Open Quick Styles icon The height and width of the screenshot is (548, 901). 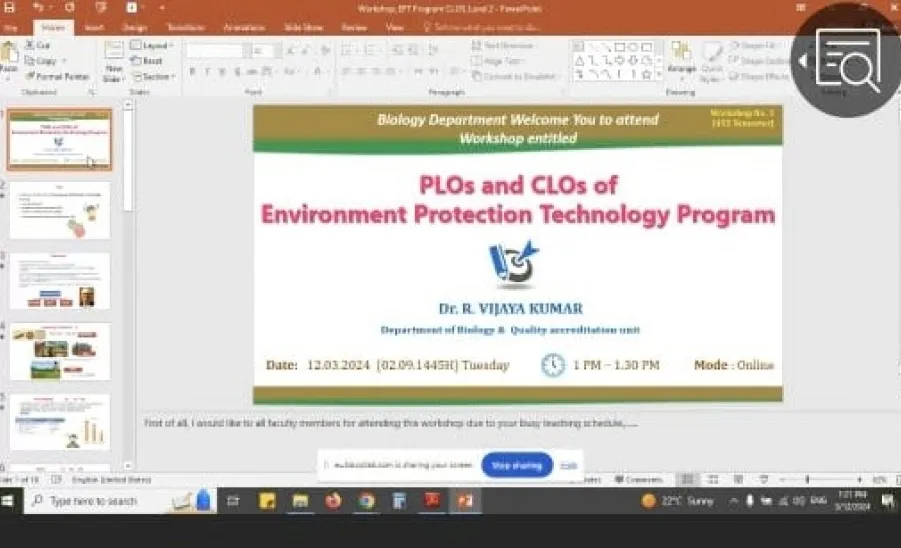point(712,52)
